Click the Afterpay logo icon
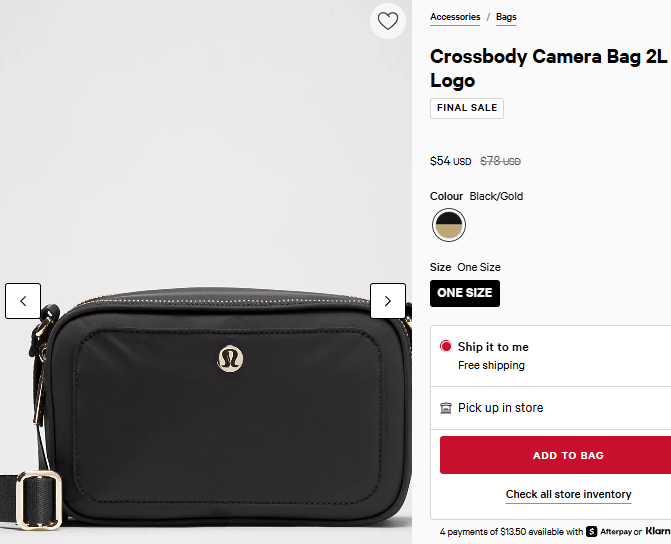 point(592,532)
